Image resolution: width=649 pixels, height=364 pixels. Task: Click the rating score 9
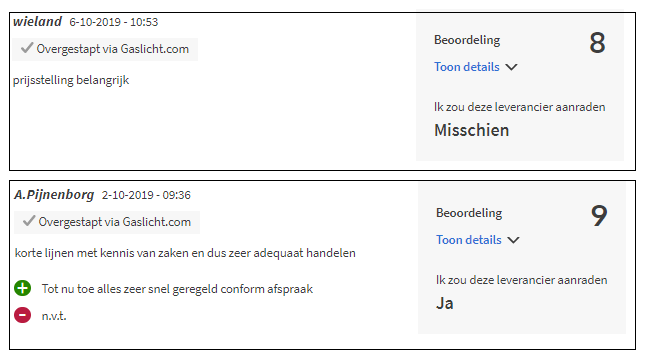tap(599, 216)
